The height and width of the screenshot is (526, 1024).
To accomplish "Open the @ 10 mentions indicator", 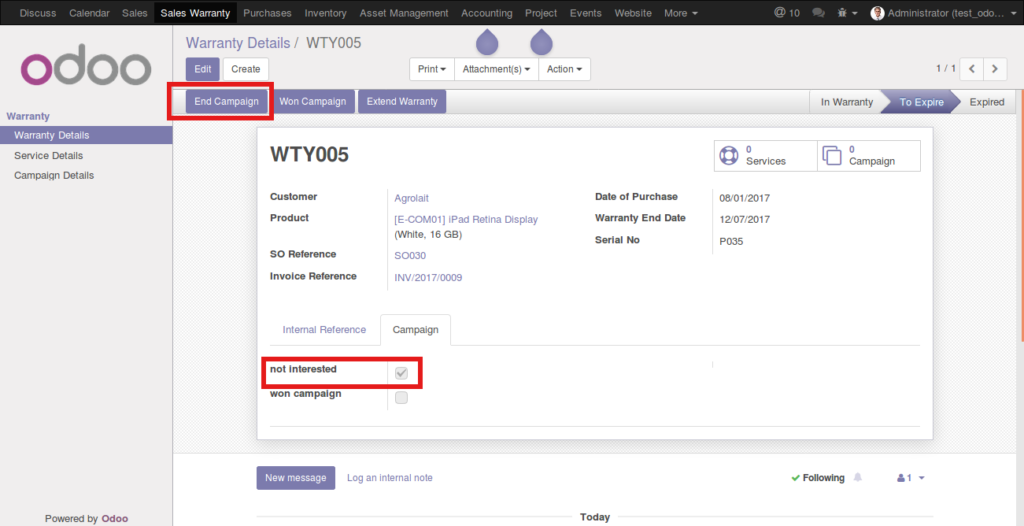I will coord(786,12).
